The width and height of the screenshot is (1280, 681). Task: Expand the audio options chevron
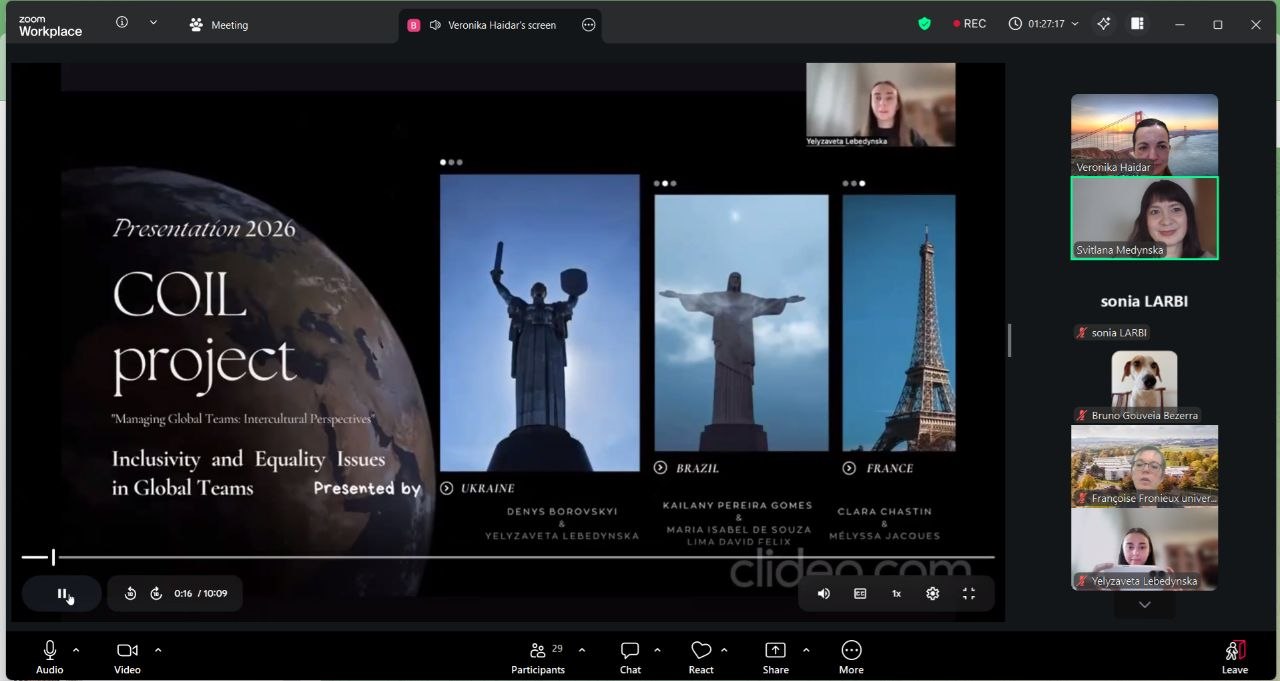[x=76, y=650]
